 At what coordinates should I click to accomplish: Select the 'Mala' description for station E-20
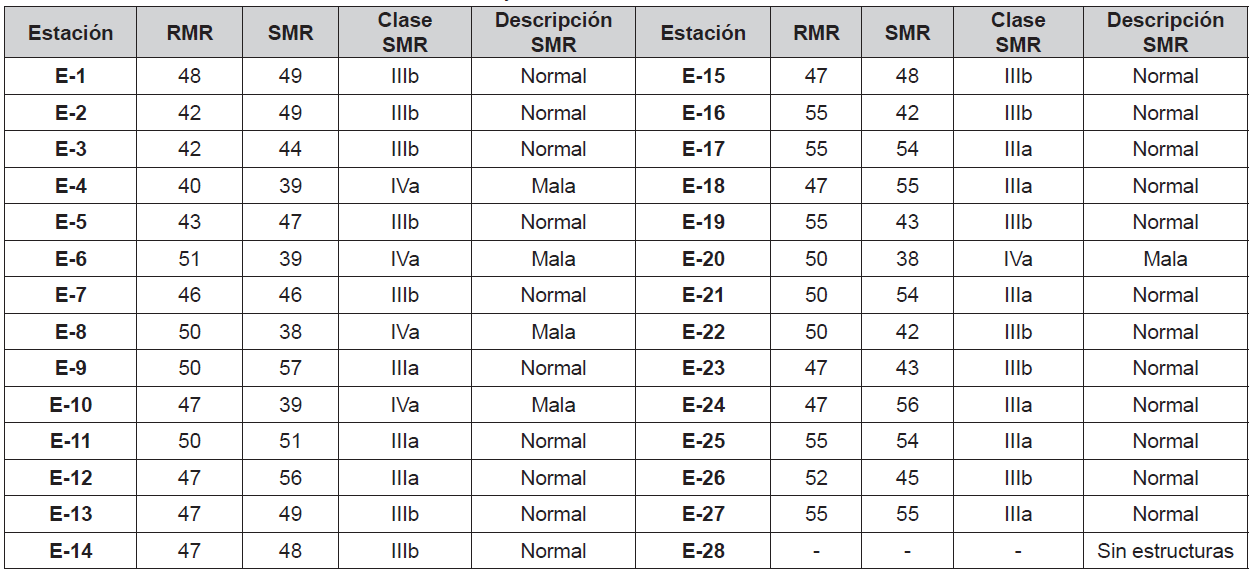point(1165,259)
